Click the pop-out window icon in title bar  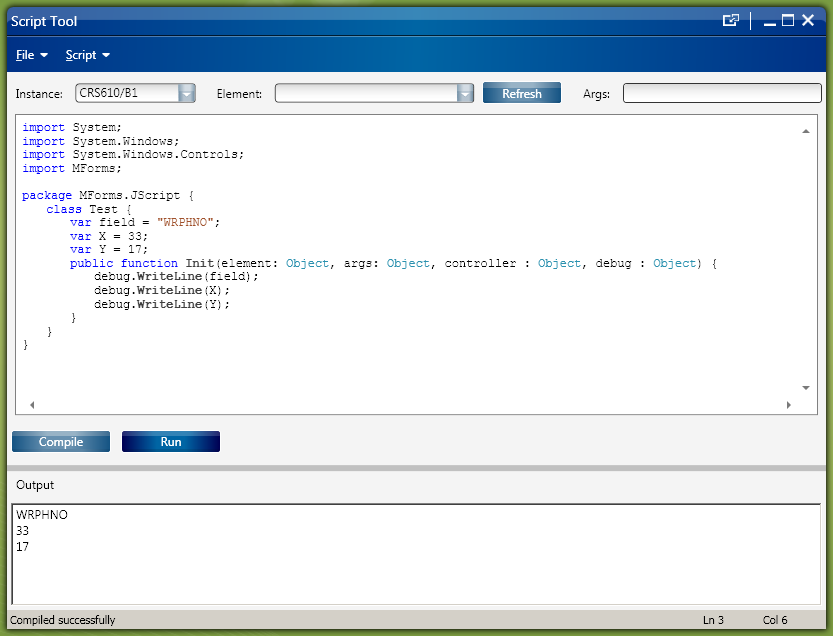731,20
